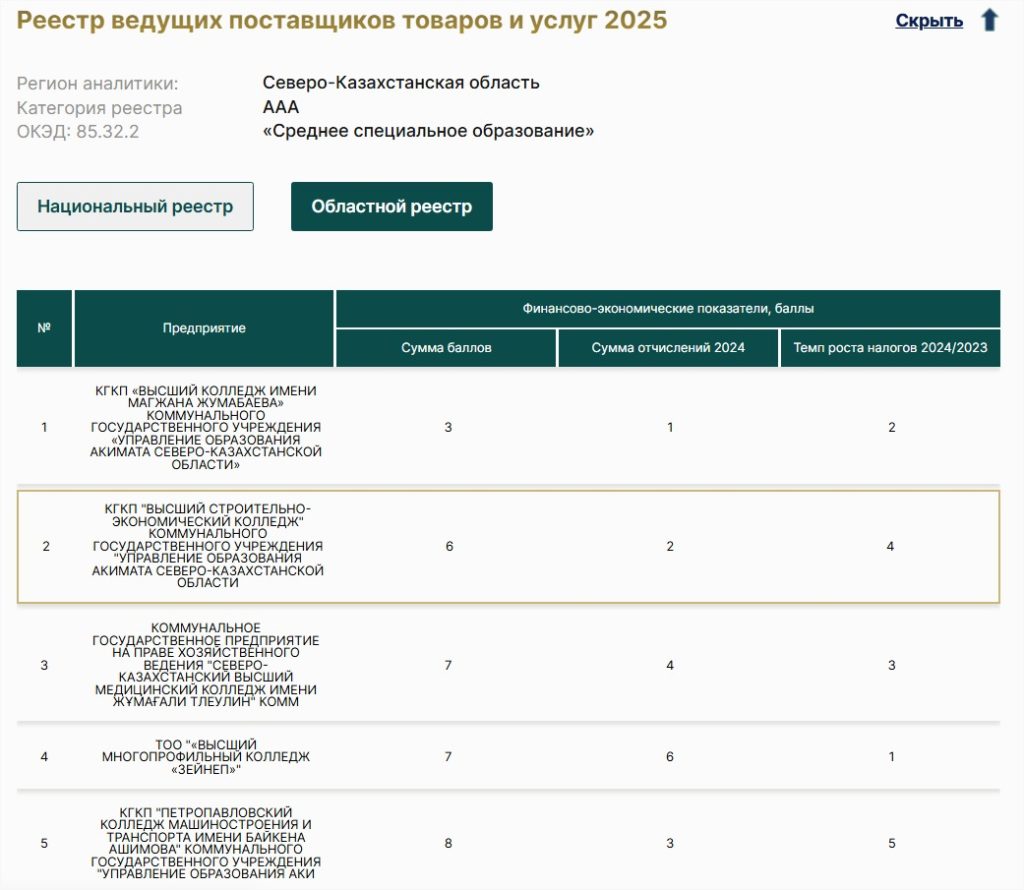Click the № column header
Image resolution: width=1024 pixels, height=890 pixels.
[44, 328]
